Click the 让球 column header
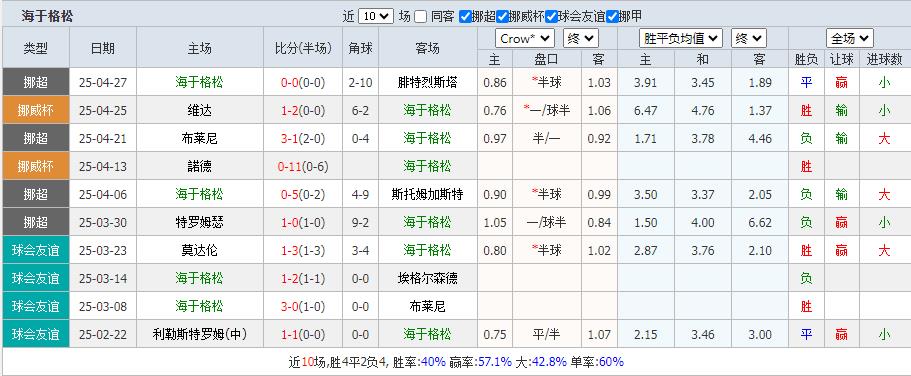This screenshot has height=376, width=911. 841,59
